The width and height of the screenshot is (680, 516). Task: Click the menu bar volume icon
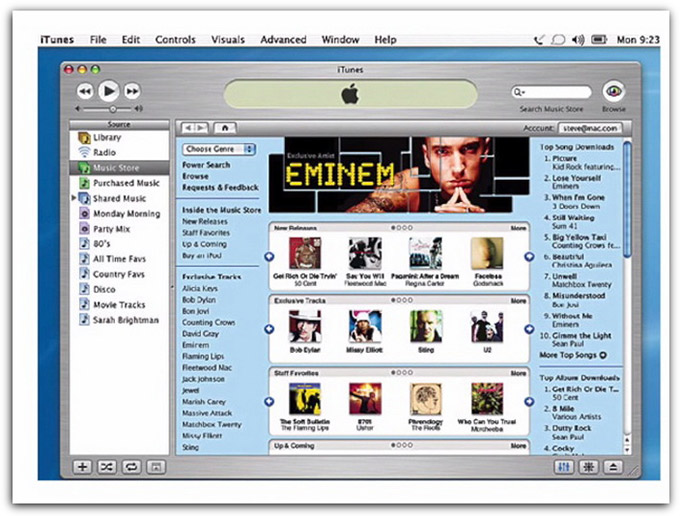tap(578, 40)
